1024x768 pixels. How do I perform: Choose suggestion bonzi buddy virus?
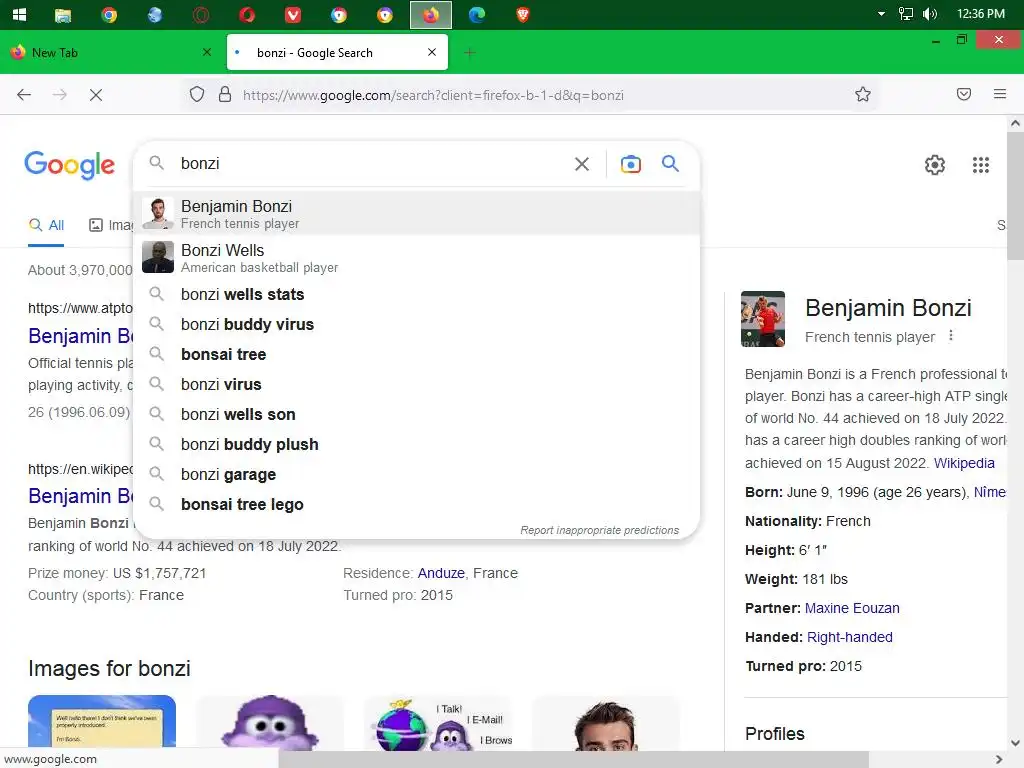[x=417, y=325]
